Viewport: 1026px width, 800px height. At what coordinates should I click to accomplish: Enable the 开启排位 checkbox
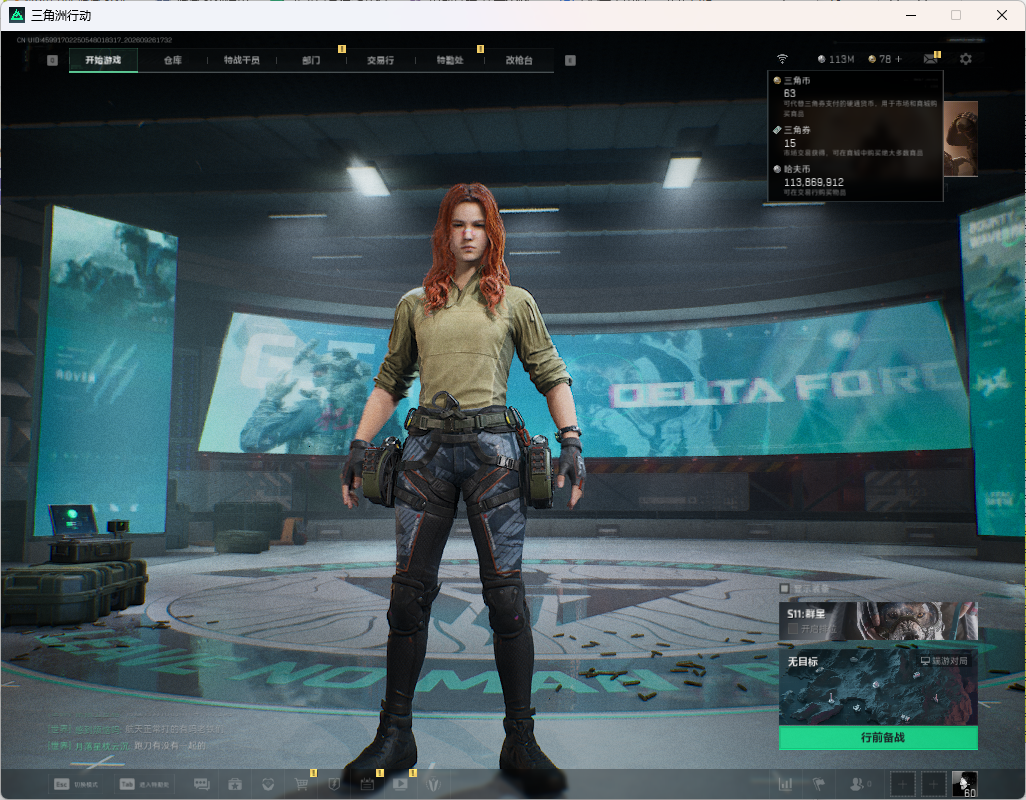pos(793,629)
